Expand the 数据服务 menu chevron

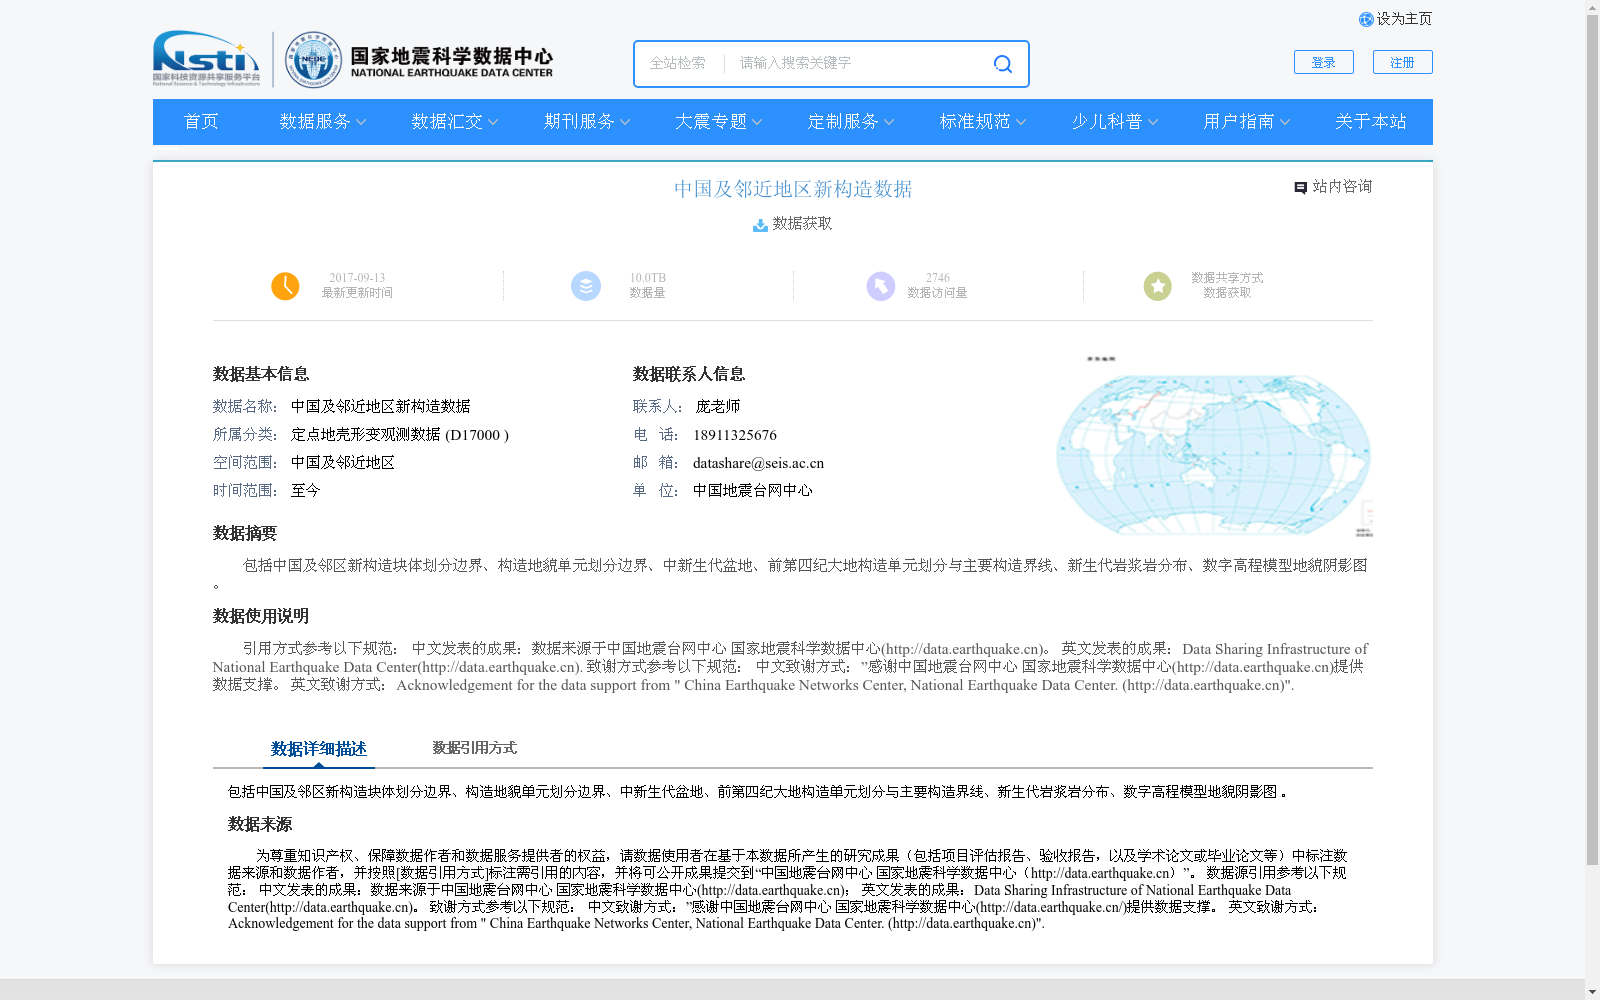[x=361, y=122]
